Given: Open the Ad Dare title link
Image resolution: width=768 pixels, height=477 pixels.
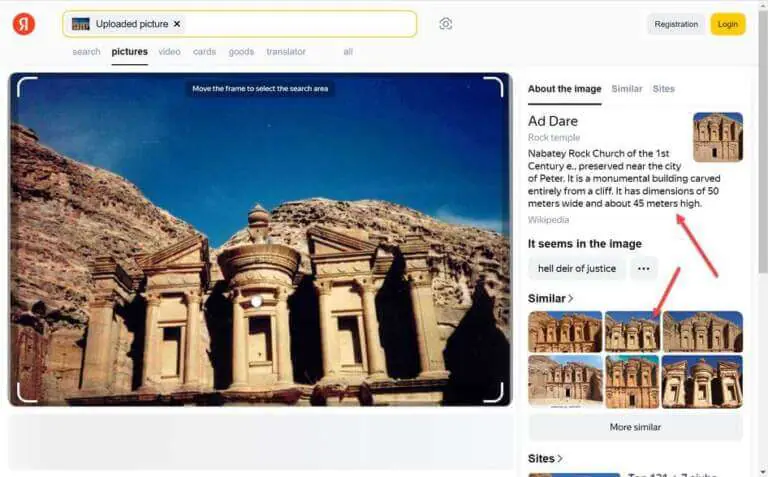Looking at the screenshot, I should click(x=552, y=121).
